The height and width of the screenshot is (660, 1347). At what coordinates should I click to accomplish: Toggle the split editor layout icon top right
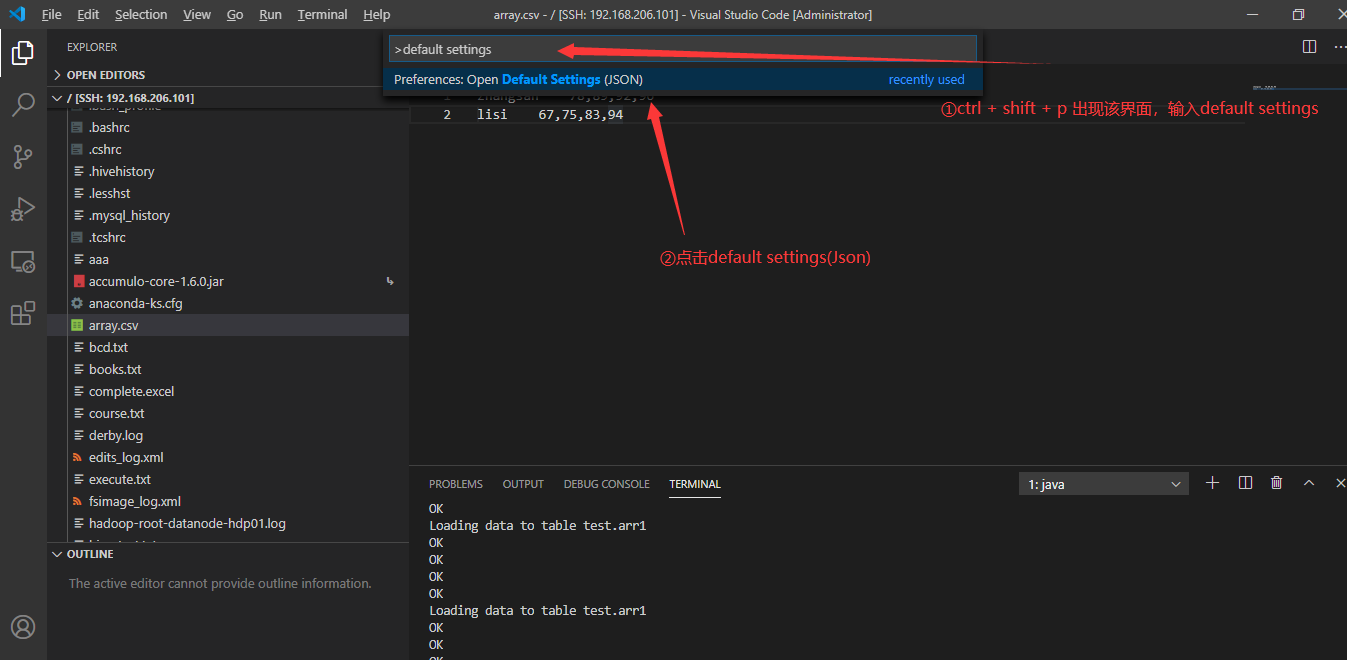click(x=1309, y=46)
